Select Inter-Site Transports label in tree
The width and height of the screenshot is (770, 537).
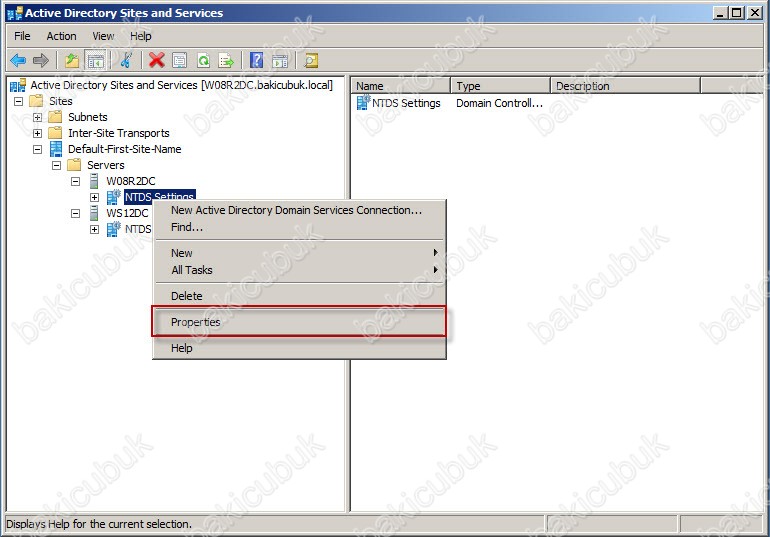coord(118,133)
